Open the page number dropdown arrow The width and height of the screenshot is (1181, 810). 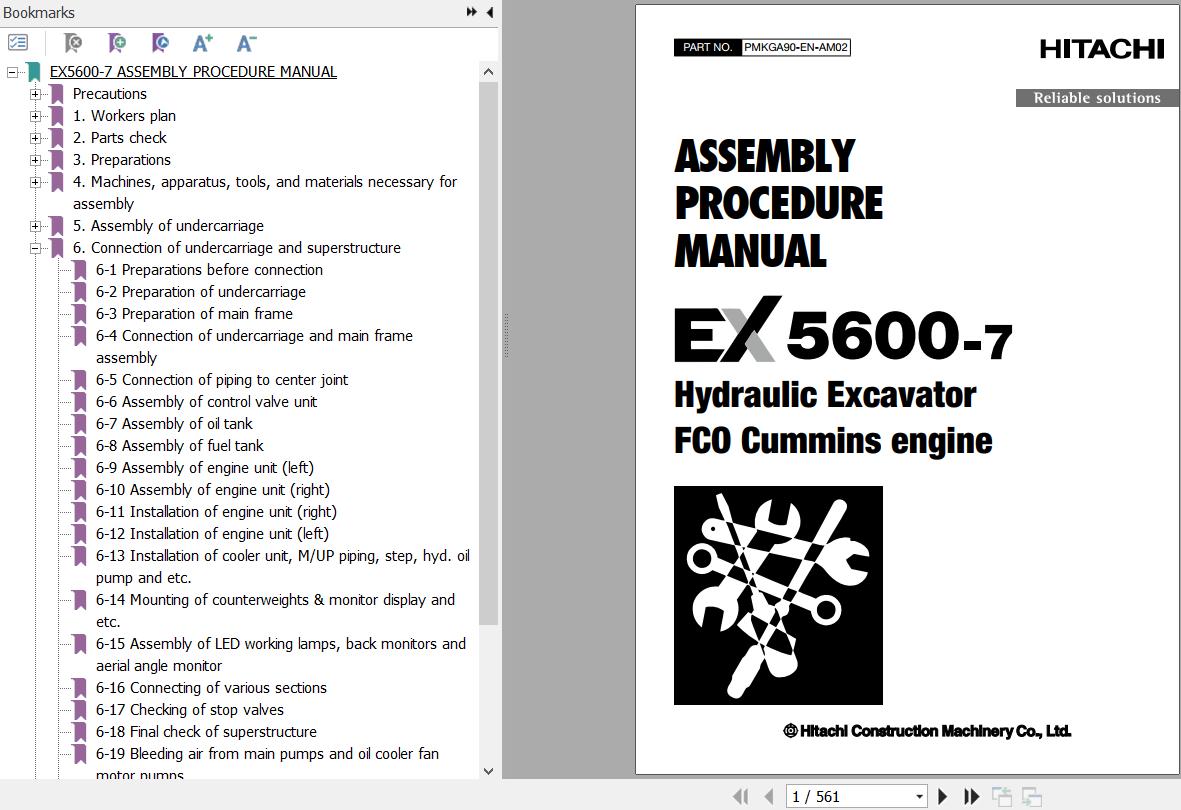click(x=919, y=796)
